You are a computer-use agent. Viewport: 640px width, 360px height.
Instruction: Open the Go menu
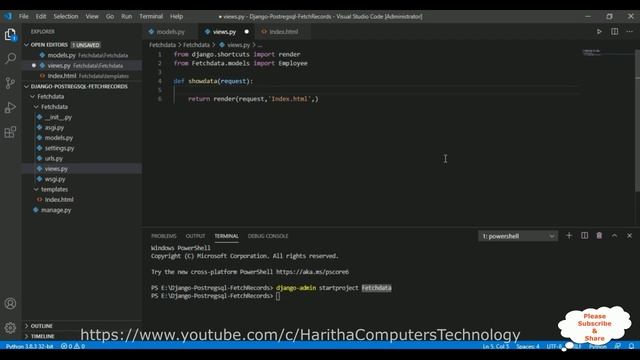110,16
